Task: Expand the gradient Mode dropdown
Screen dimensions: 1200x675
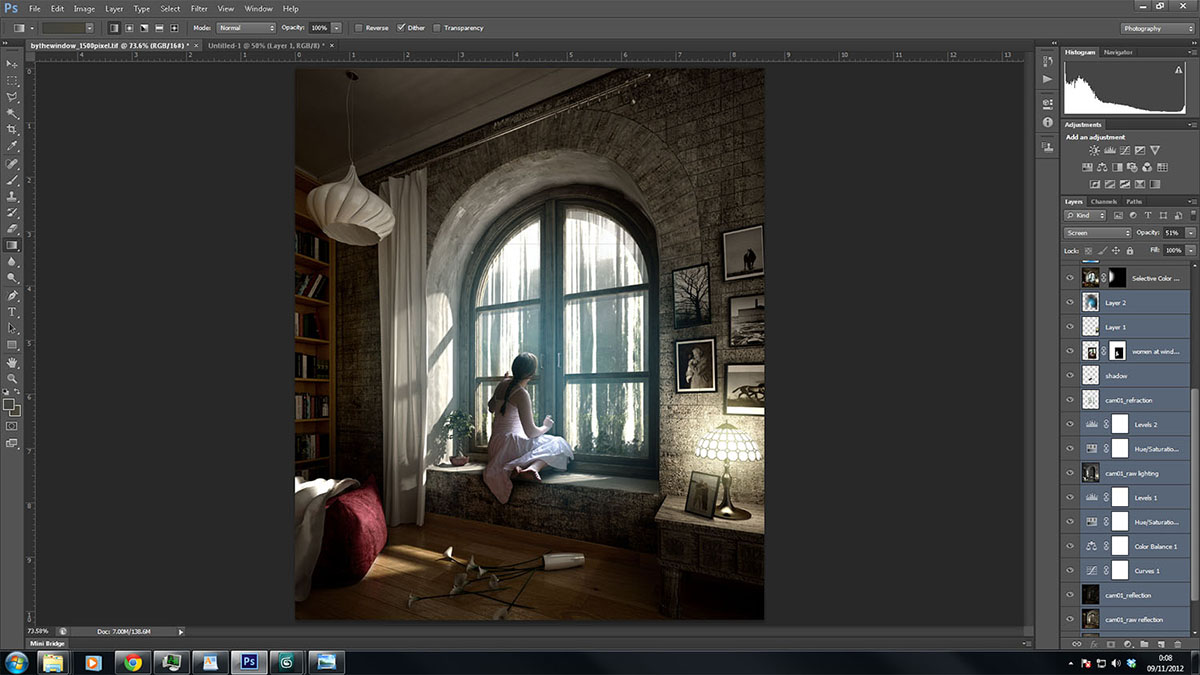Action: point(245,28)
